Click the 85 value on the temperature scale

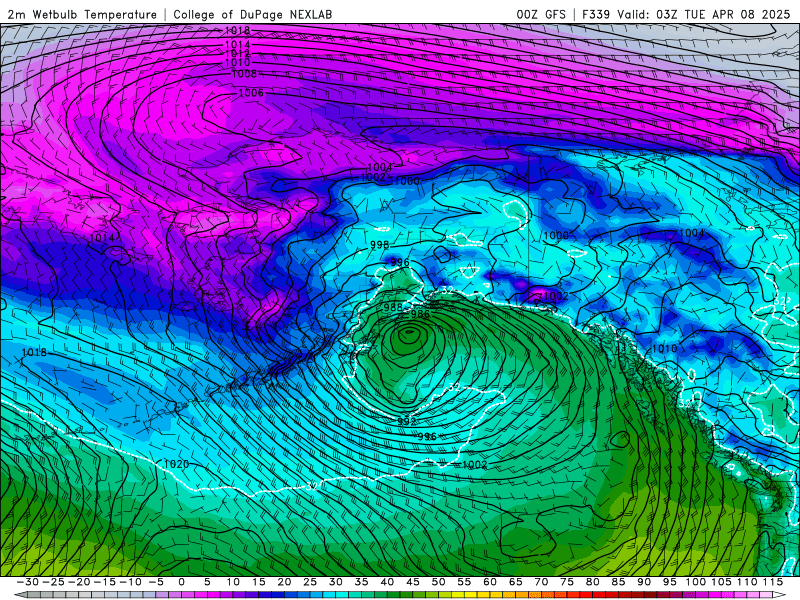(x=618, y=582)
